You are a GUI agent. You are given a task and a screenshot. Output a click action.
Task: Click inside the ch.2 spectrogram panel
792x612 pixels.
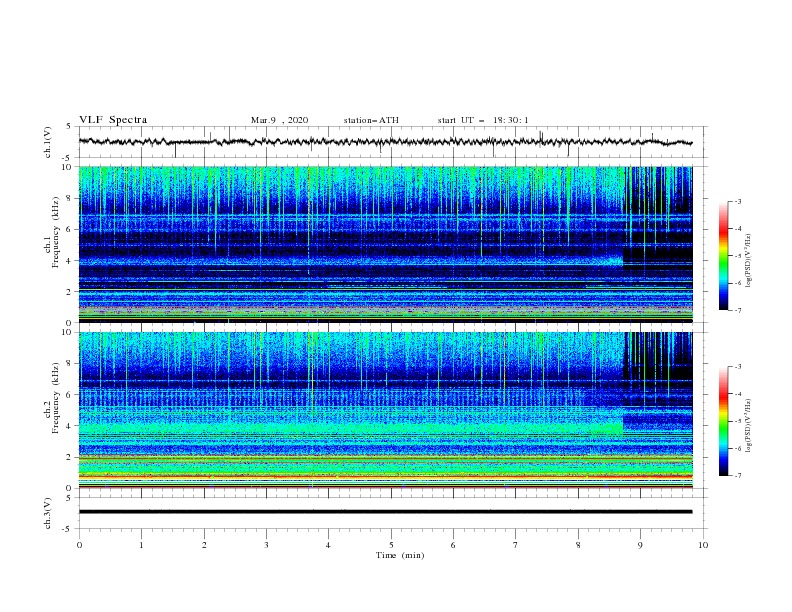point(385,410)
